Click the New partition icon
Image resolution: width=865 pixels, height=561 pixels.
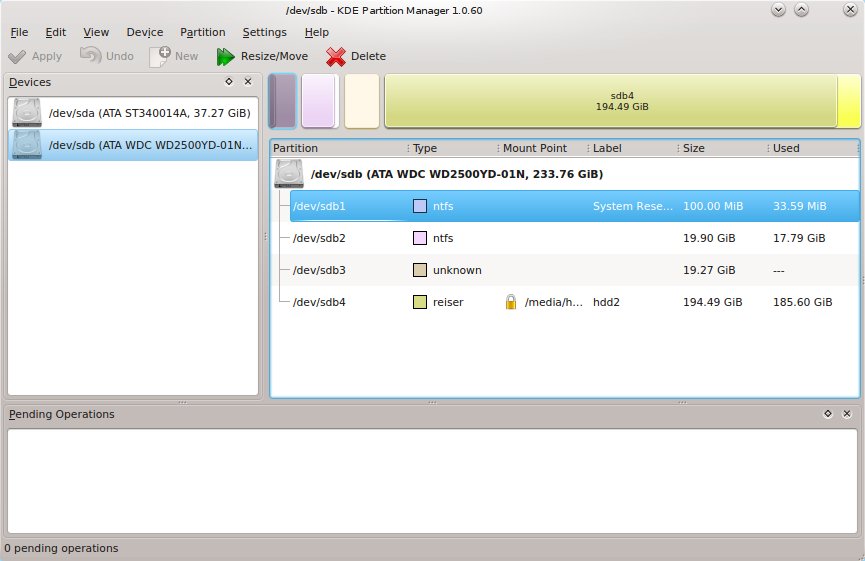(x=160, y=56)
